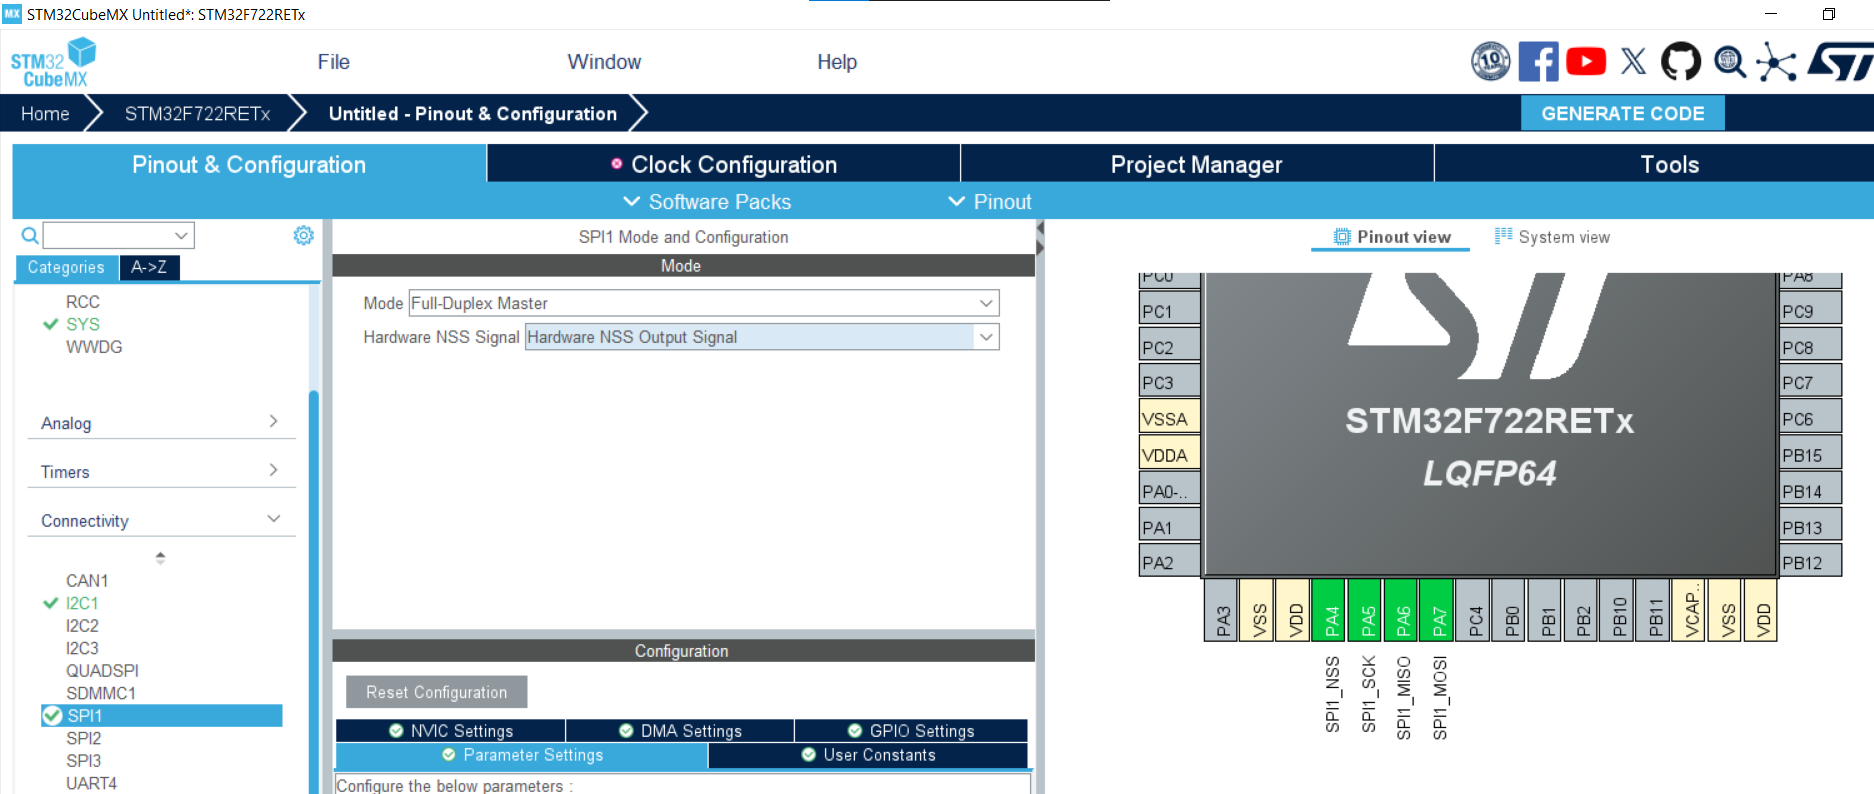Expand the Timers category

click(160, 472)
